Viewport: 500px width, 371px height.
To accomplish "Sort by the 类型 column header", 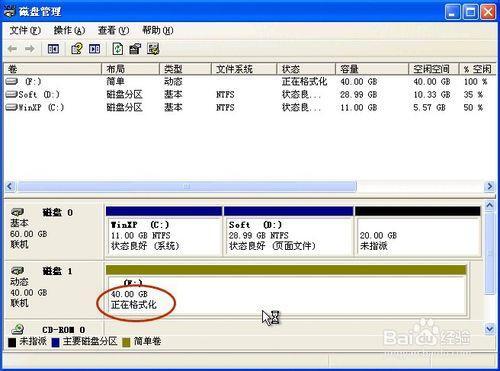I will coord(185,69).
